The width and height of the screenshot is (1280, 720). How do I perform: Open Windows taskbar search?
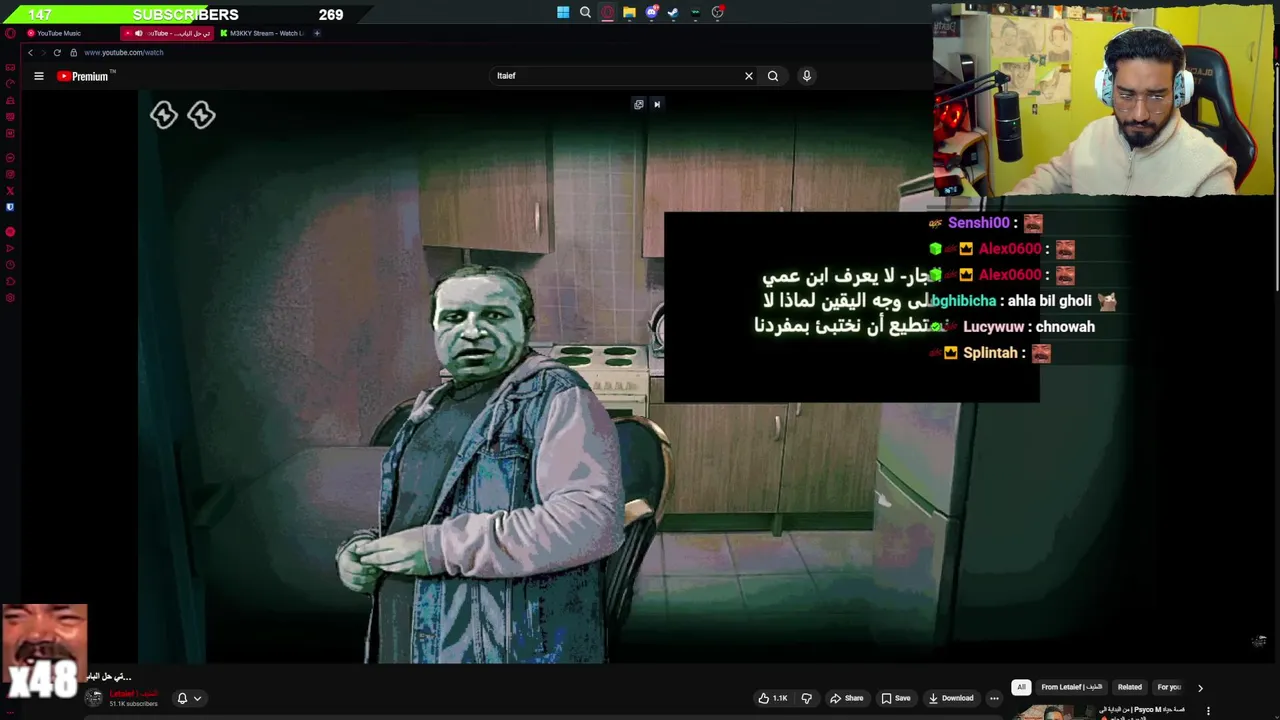pos(585,13)
